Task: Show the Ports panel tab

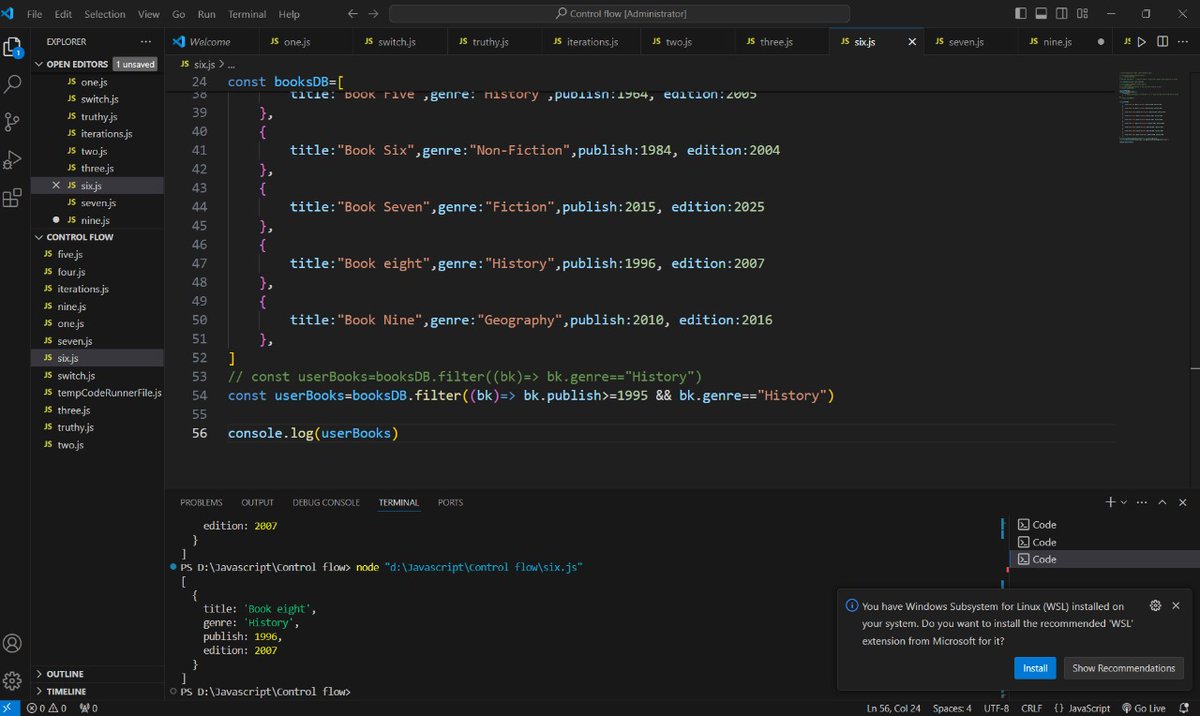Action: click(x=450, y=502)
